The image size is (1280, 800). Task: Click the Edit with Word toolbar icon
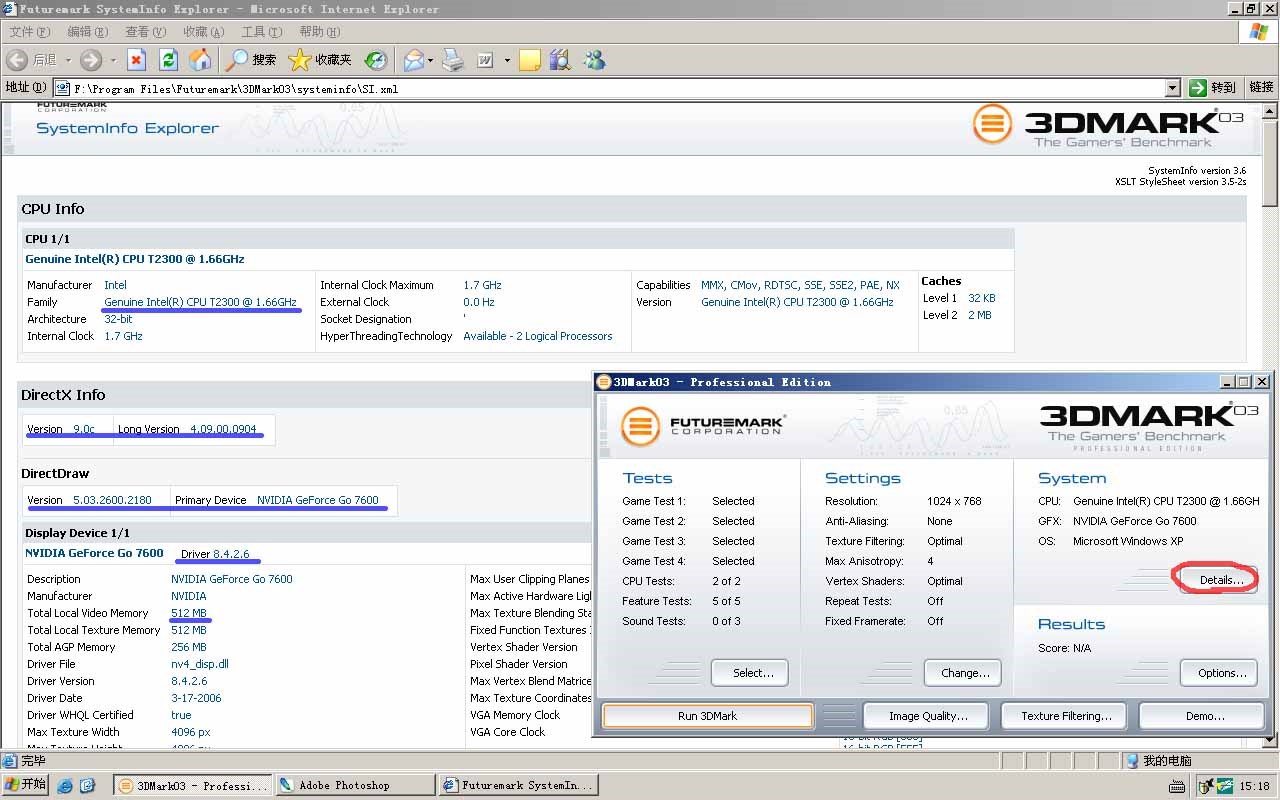click(x=485, y=60)
